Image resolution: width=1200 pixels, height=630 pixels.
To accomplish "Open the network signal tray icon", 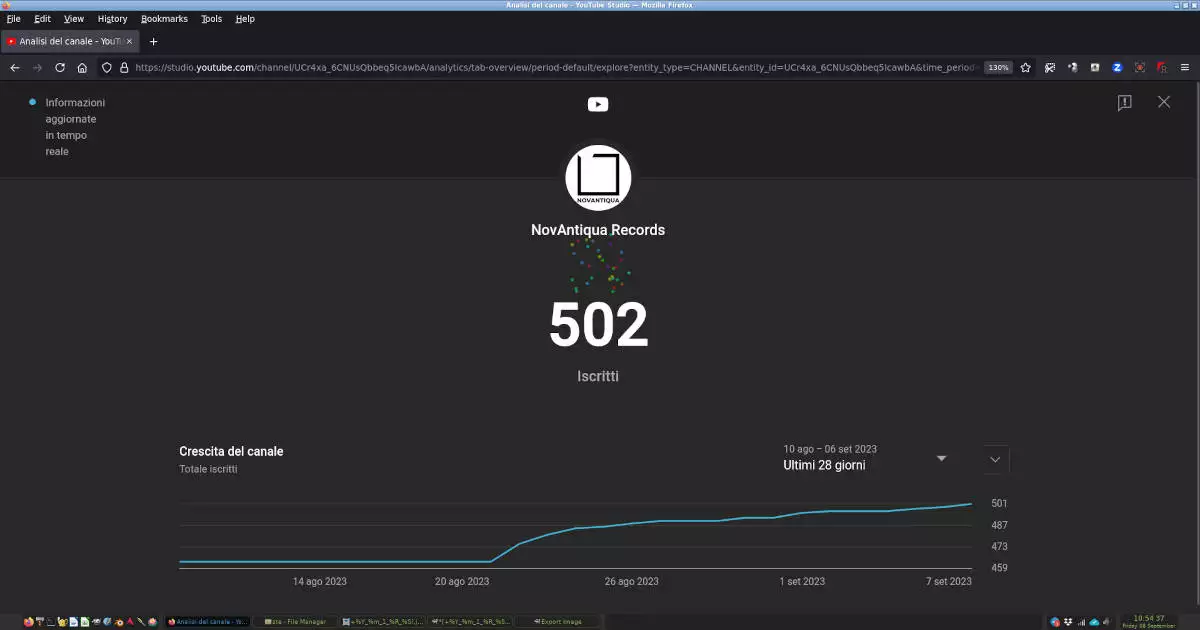I will pos(1081,622).
